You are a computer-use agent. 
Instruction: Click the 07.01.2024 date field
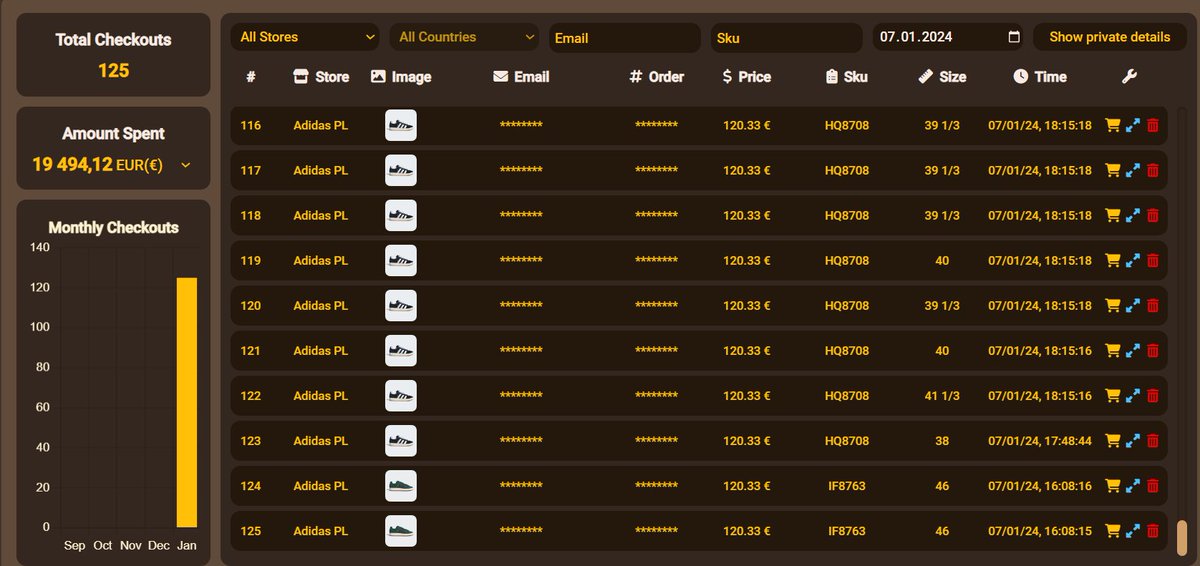(948, 37)
